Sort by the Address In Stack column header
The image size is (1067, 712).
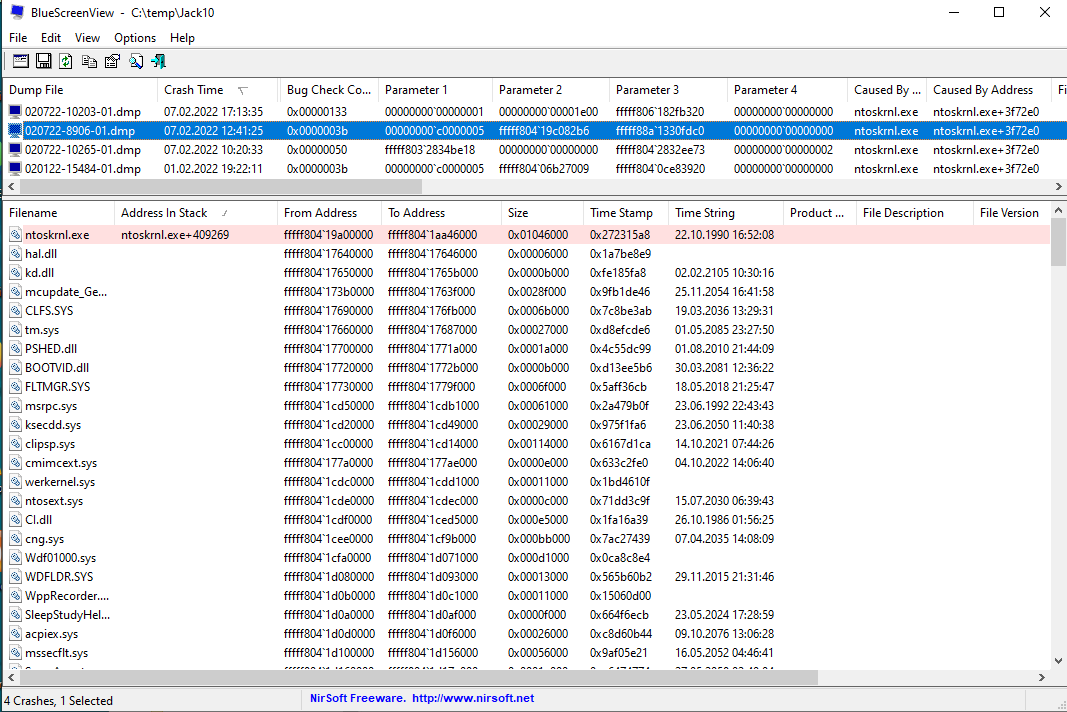point(195,213)
